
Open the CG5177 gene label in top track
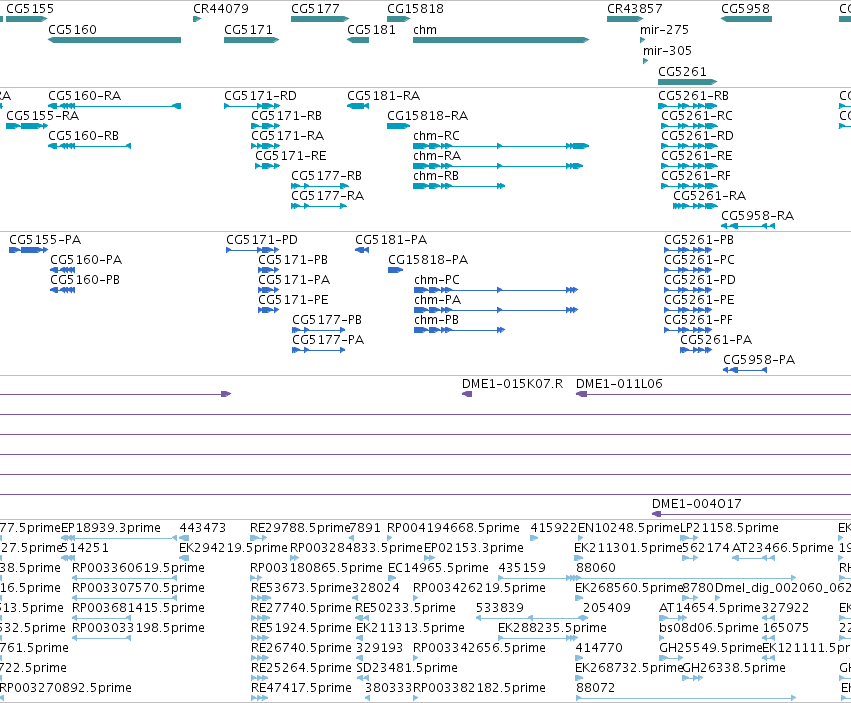315,9
